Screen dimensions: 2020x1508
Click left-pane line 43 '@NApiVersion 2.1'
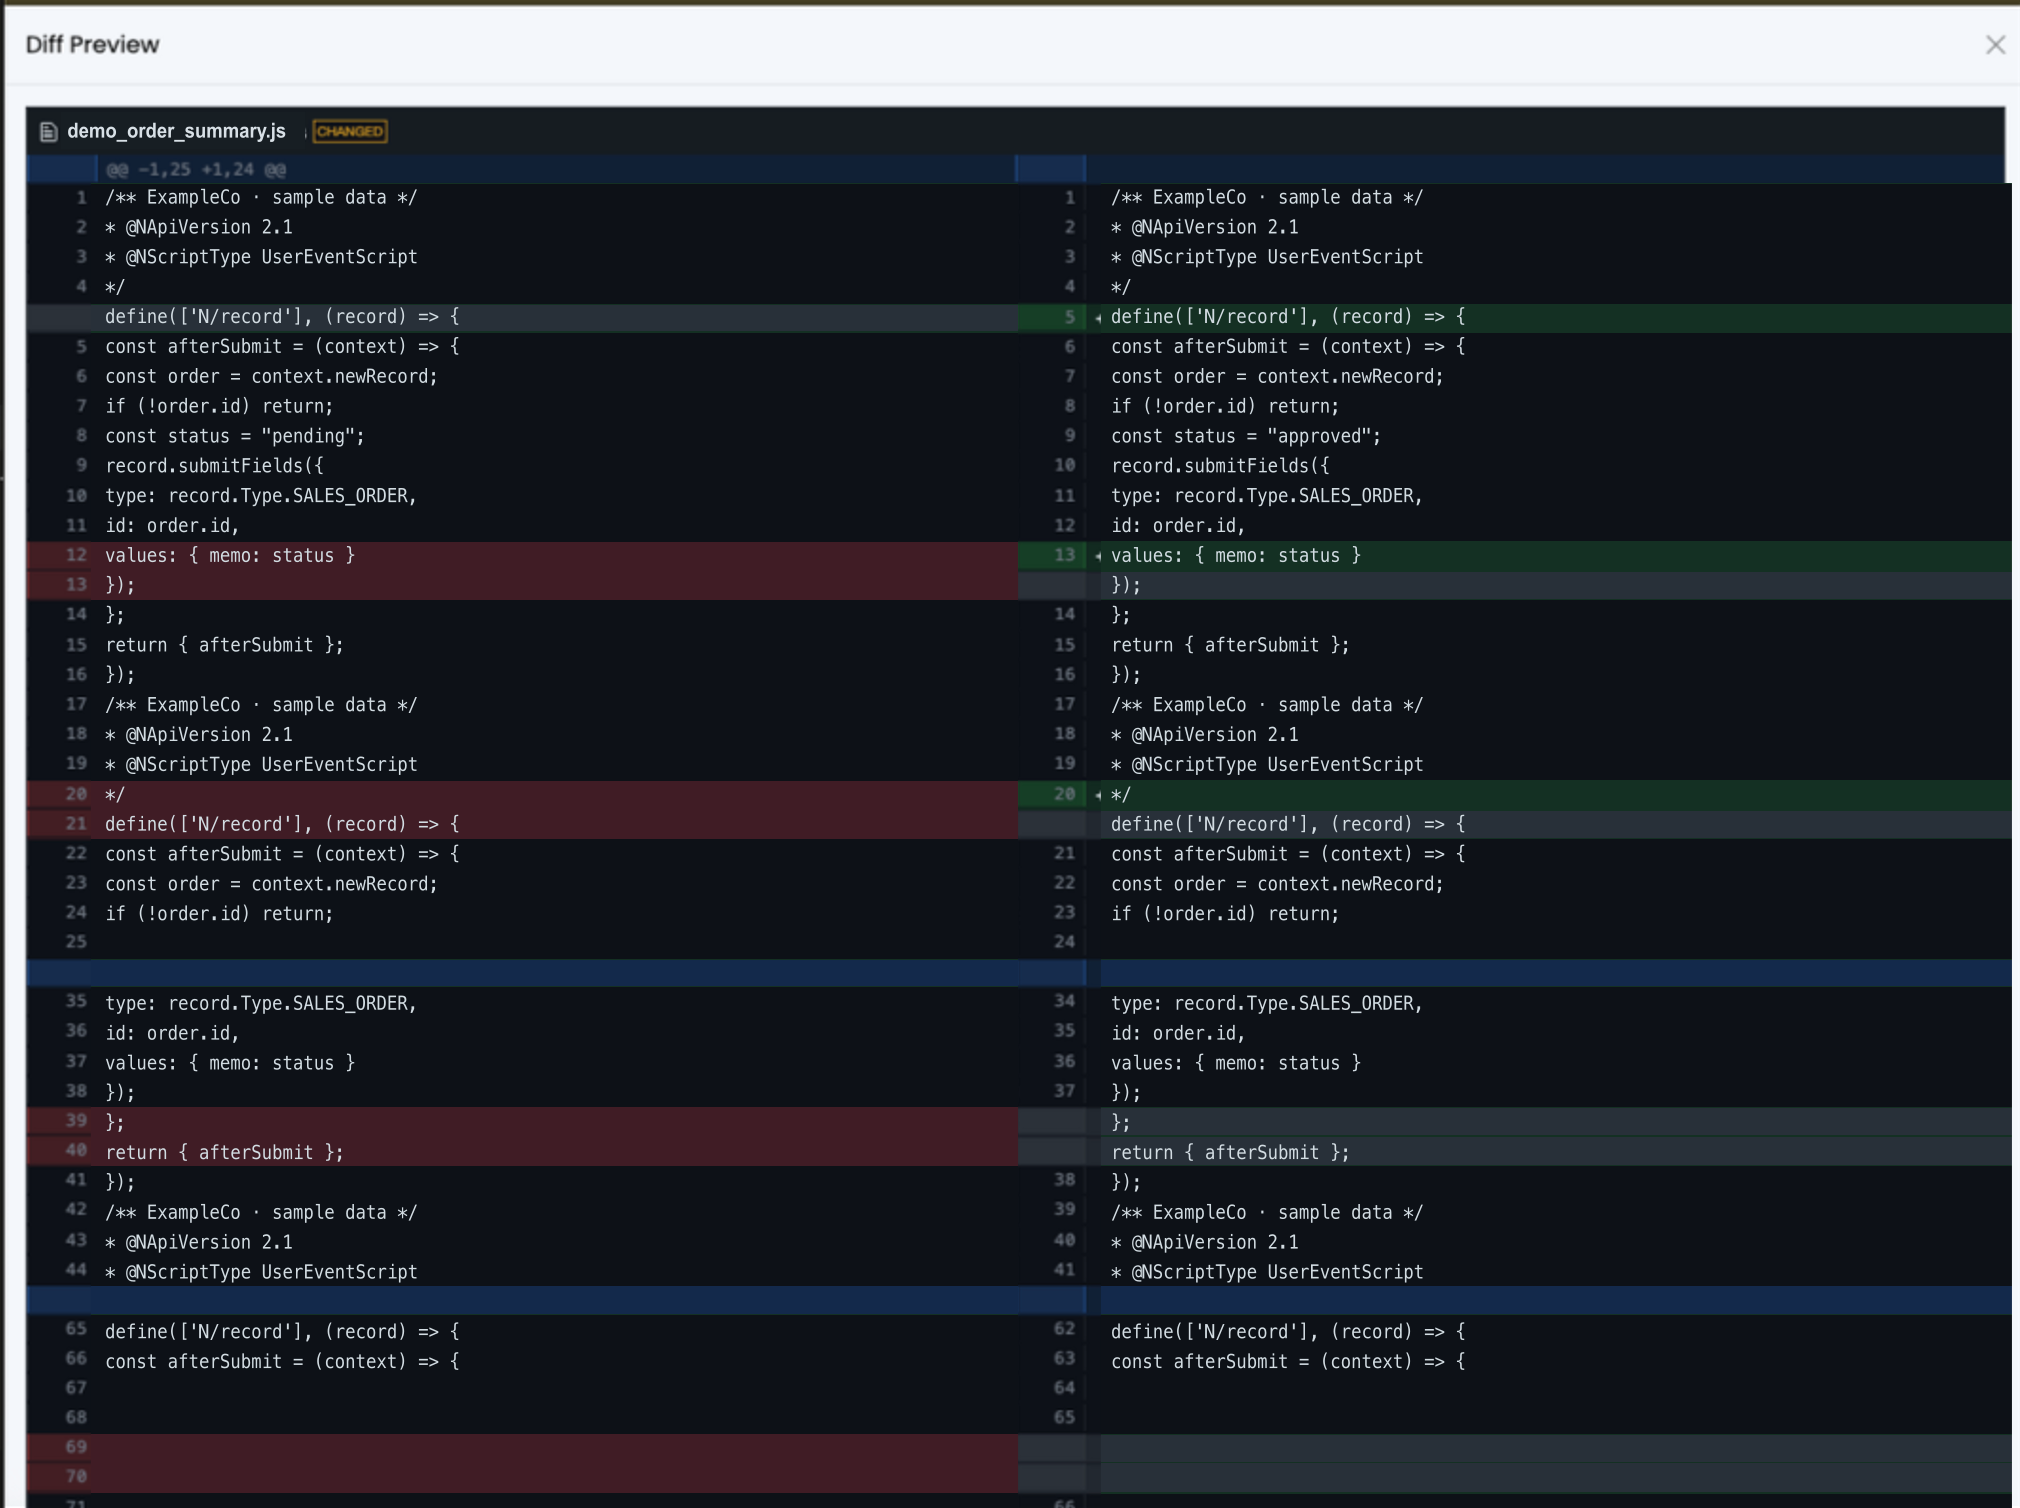click(199, 1242)
